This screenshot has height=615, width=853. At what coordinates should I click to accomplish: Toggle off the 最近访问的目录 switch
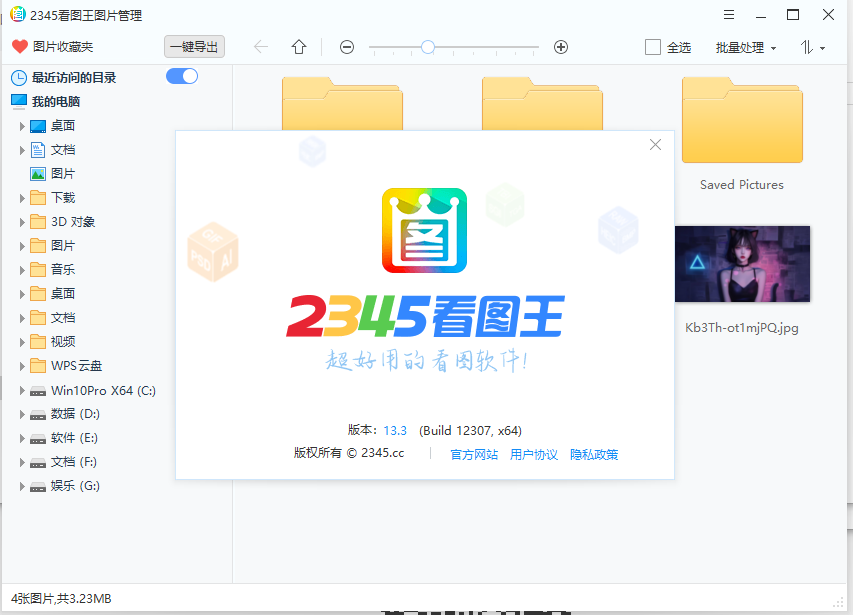tap(181, 75)
